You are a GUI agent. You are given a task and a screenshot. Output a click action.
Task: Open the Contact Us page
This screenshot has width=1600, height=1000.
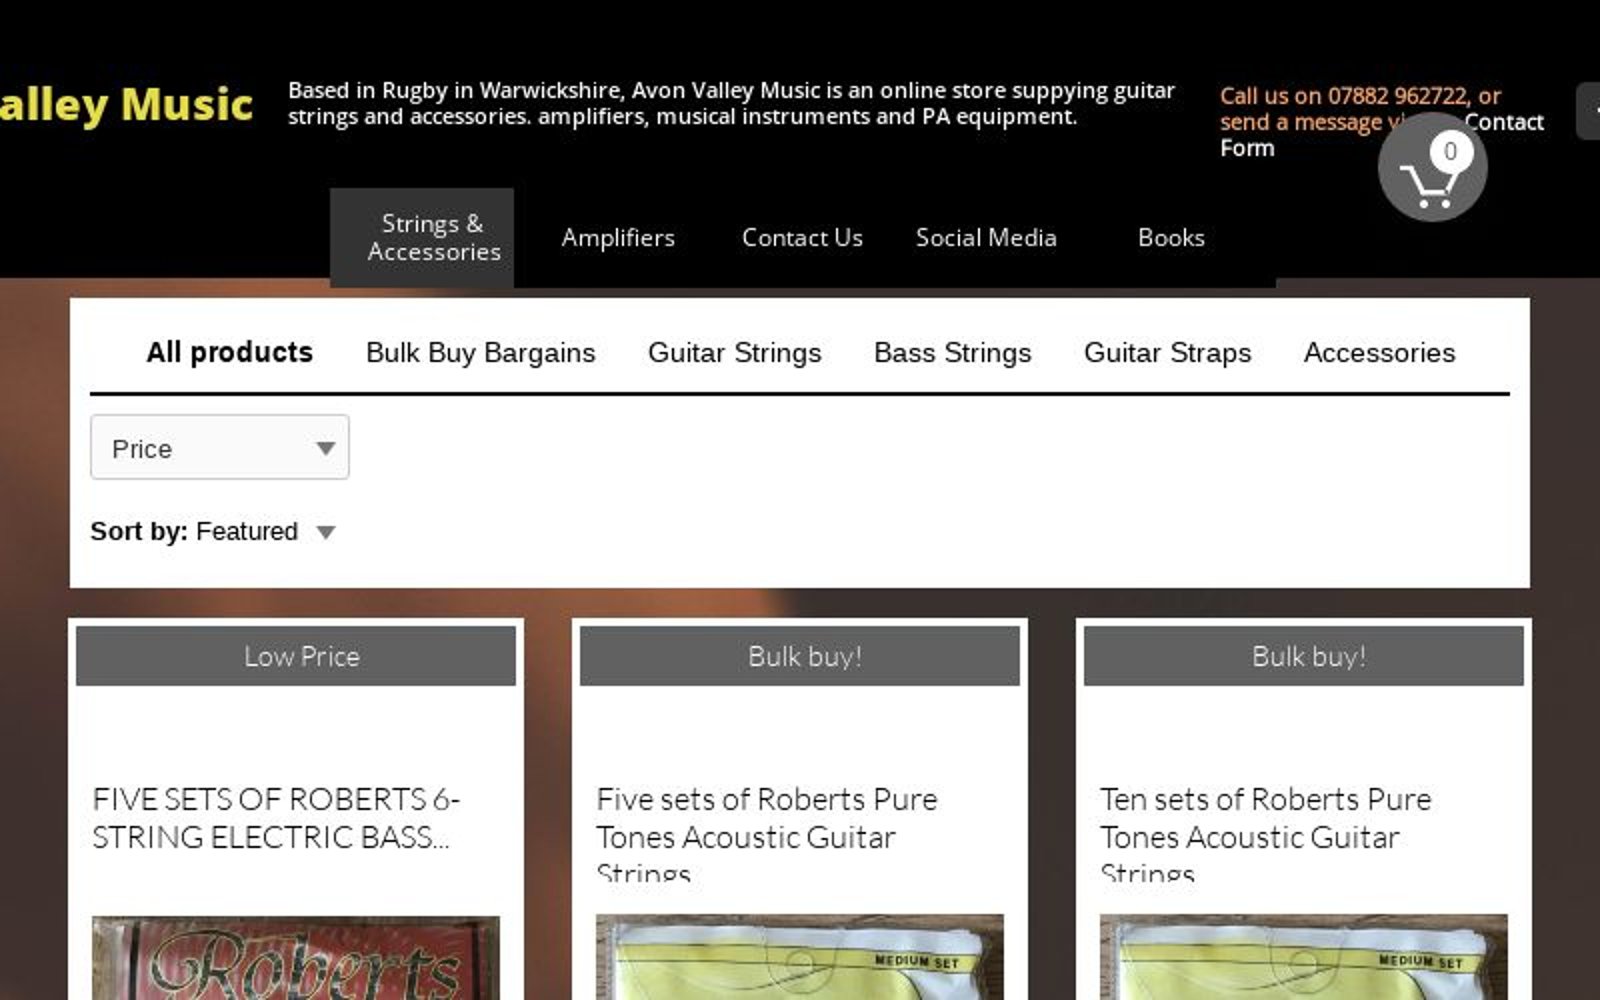(x=802, y=237)
